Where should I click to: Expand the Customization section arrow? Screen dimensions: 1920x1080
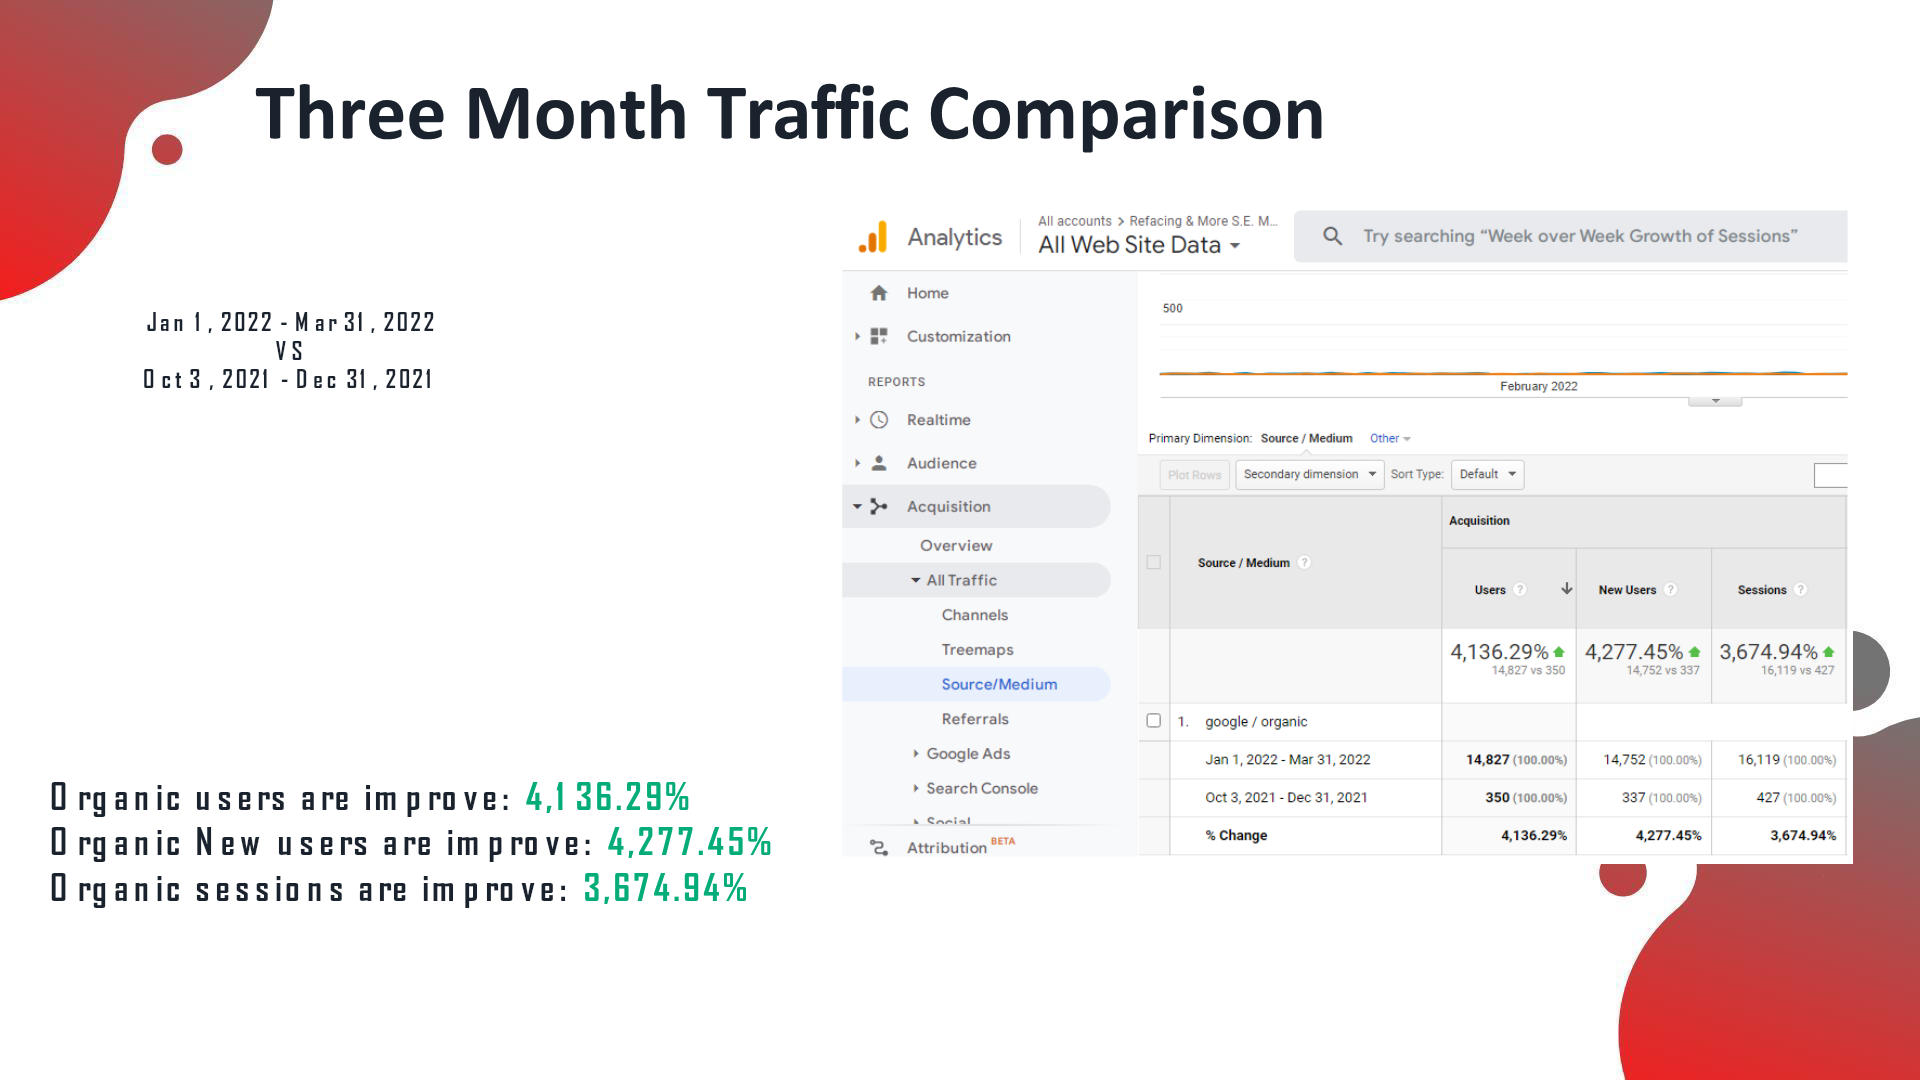point(857,337)
